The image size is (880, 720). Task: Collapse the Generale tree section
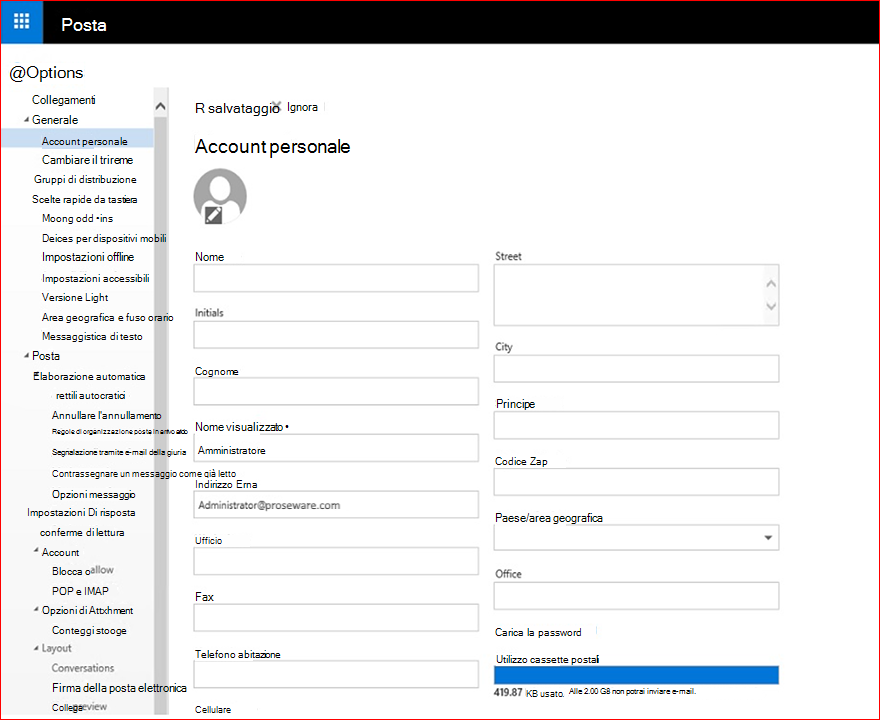[x=26, y=120]
